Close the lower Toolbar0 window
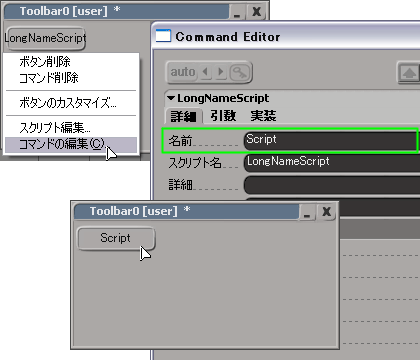Viewport: 420px width, 360px height. pyautogui.click(x=327, y=212)
